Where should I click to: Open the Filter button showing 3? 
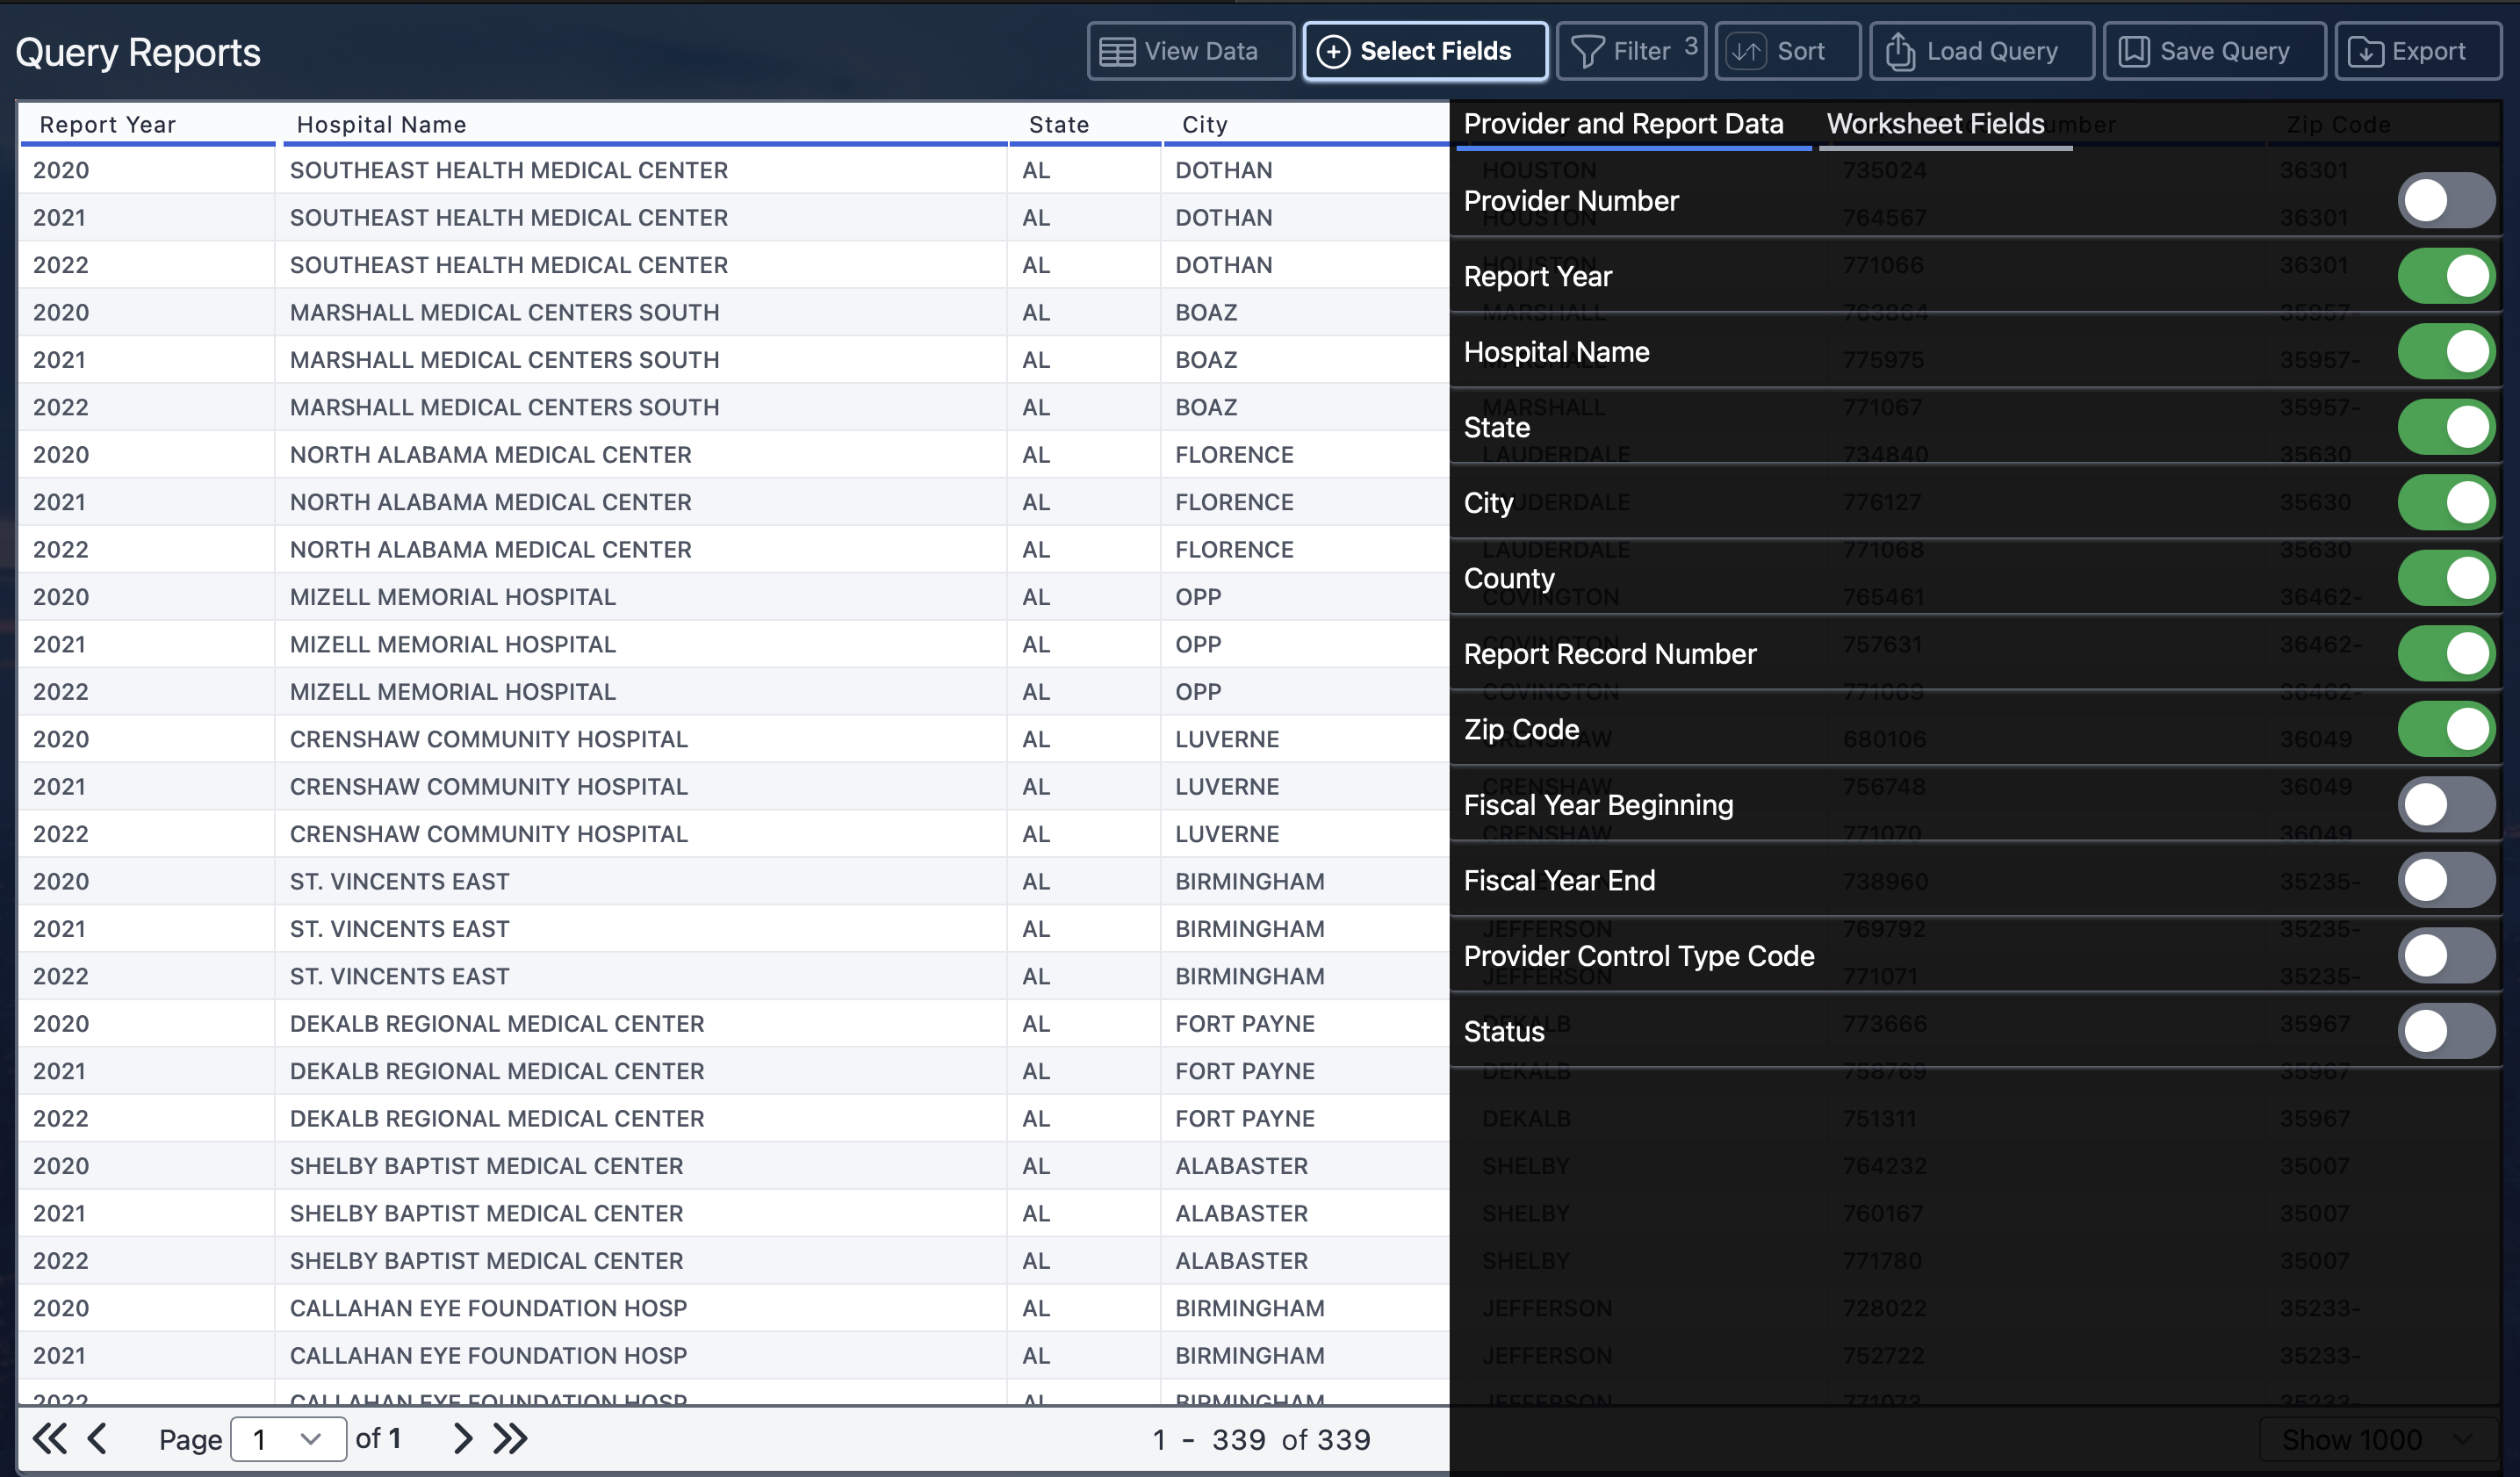[1631, 51]
